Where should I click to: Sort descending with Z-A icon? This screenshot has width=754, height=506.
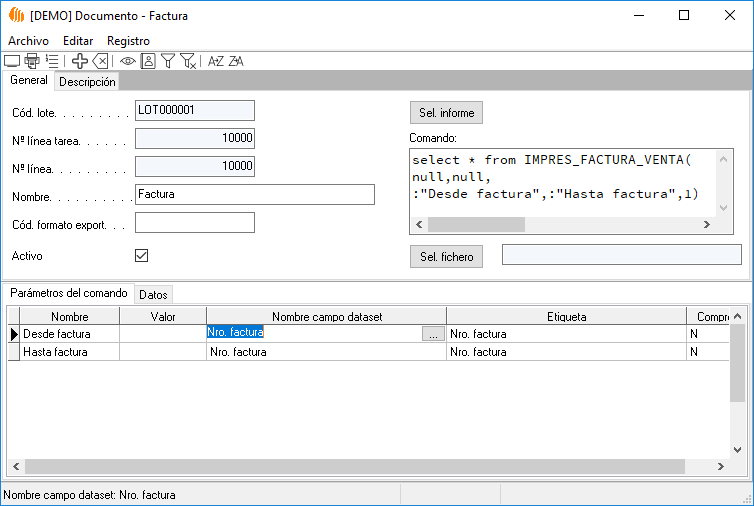pyautogui.click(x=236, y=61)
